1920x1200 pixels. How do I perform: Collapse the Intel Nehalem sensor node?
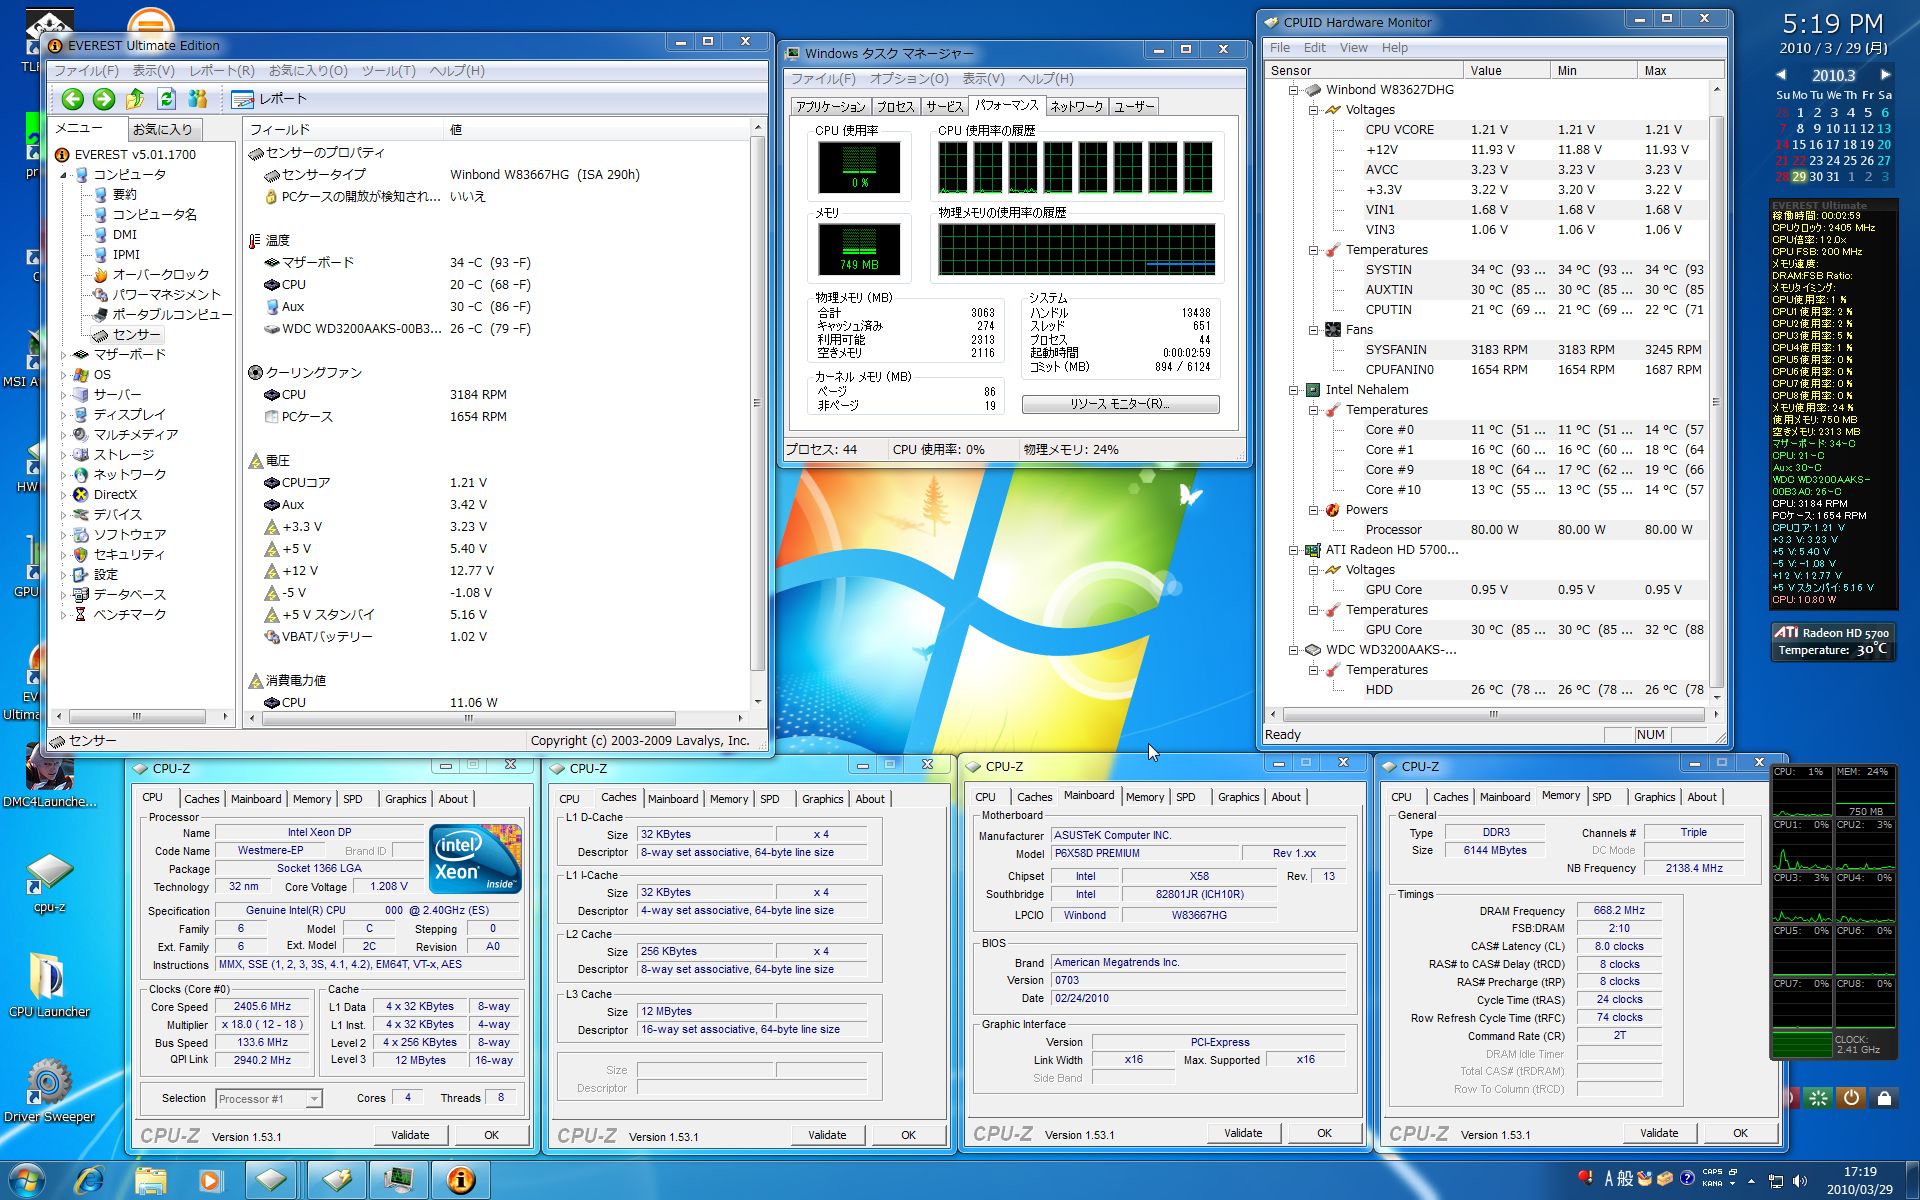pyautogui.click(x=1293, y=390)
